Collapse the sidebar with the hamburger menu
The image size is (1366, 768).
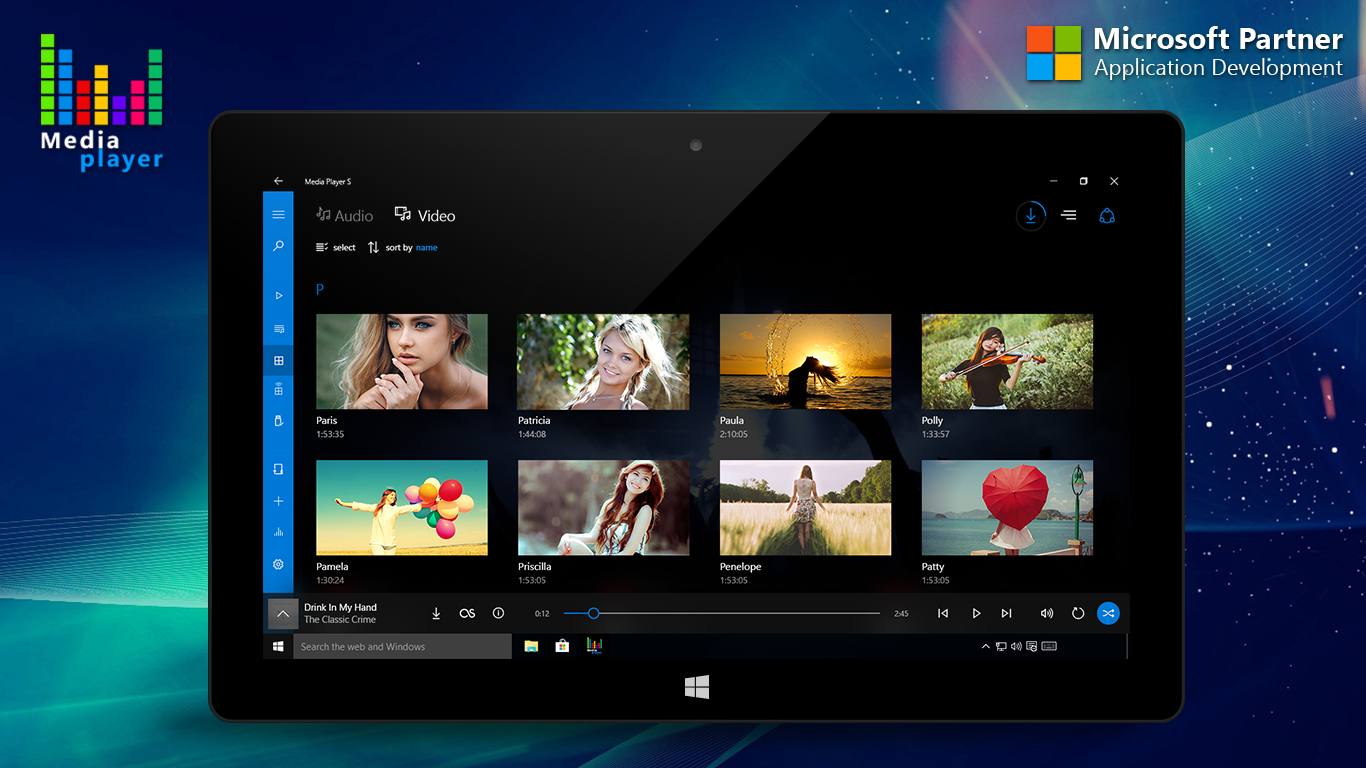click(x=278, y=214)
